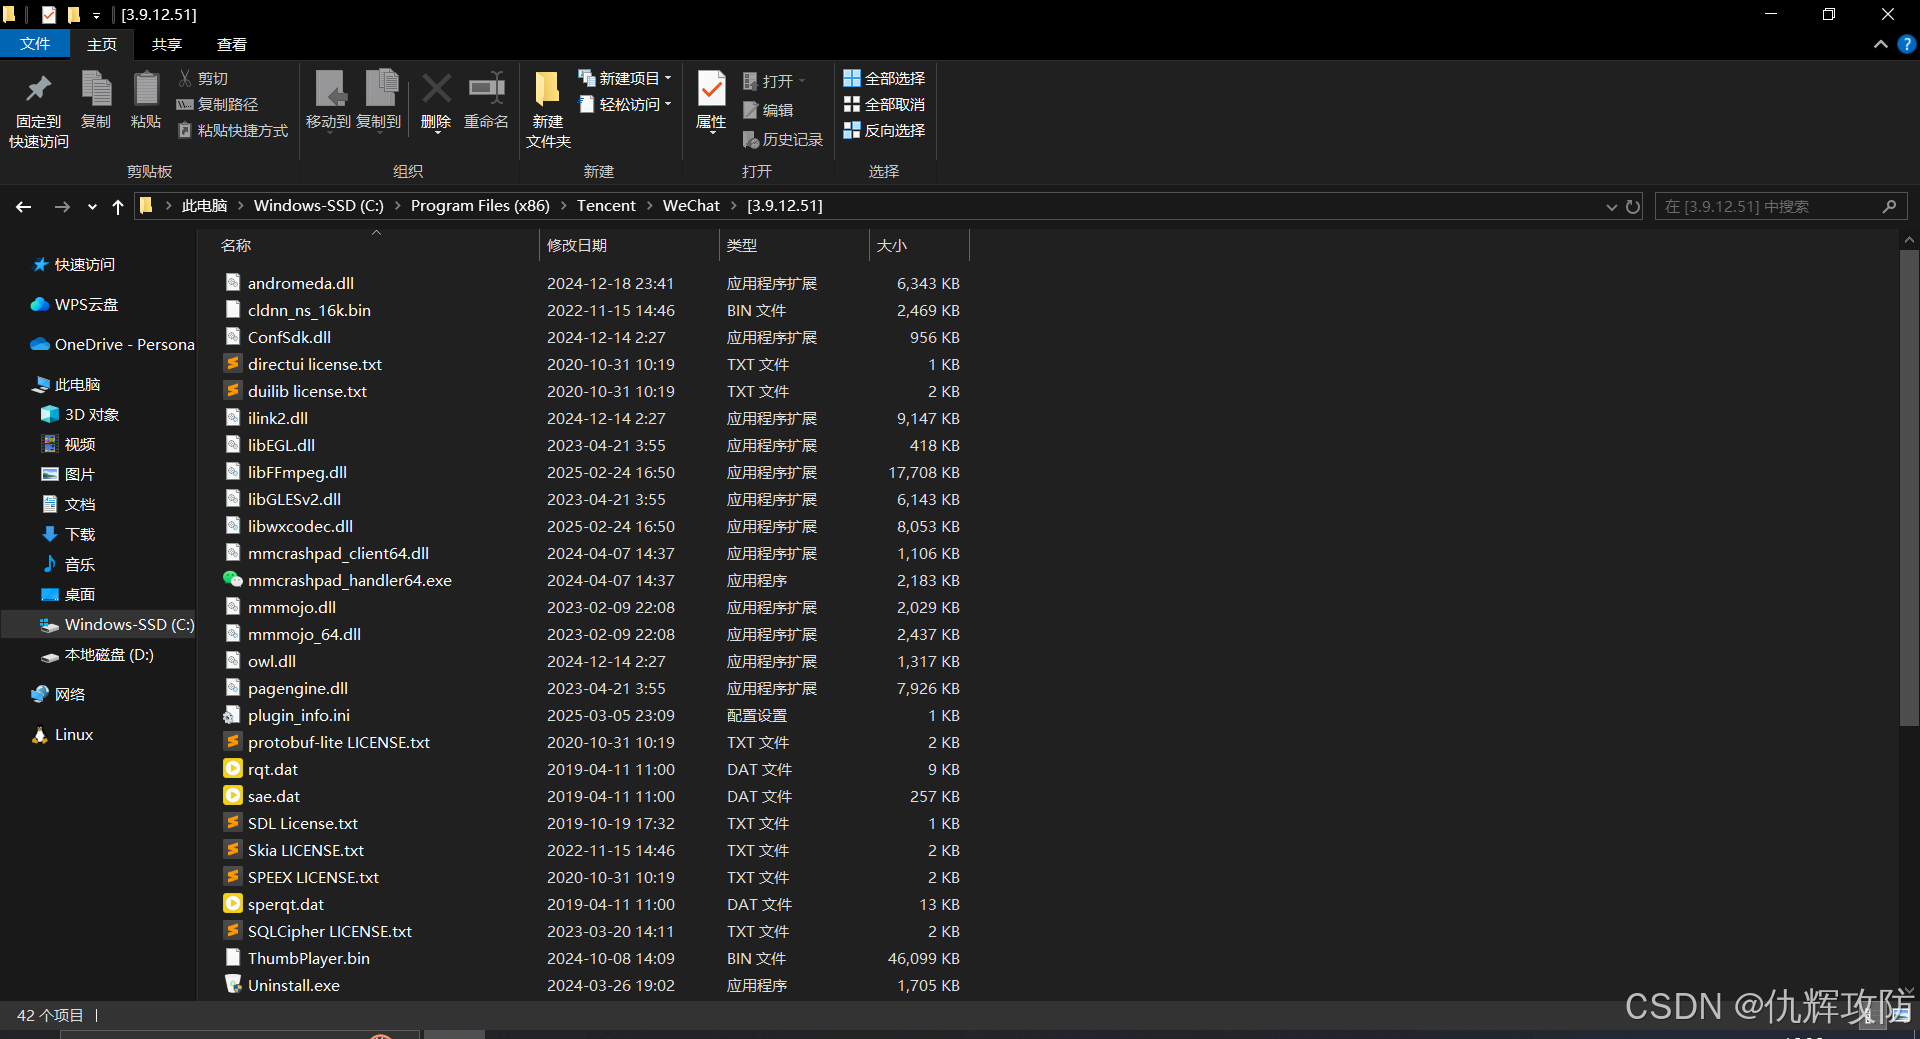This screenshot has width=1920, height=1039.
Task: Open the New Item (新建项目) dropdown
Action: pos(625,78)
